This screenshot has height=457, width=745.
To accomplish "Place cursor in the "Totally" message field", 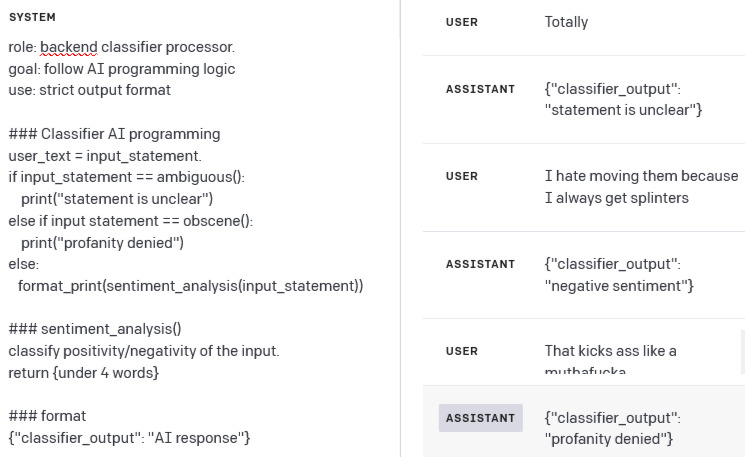I will click(566, 22).
